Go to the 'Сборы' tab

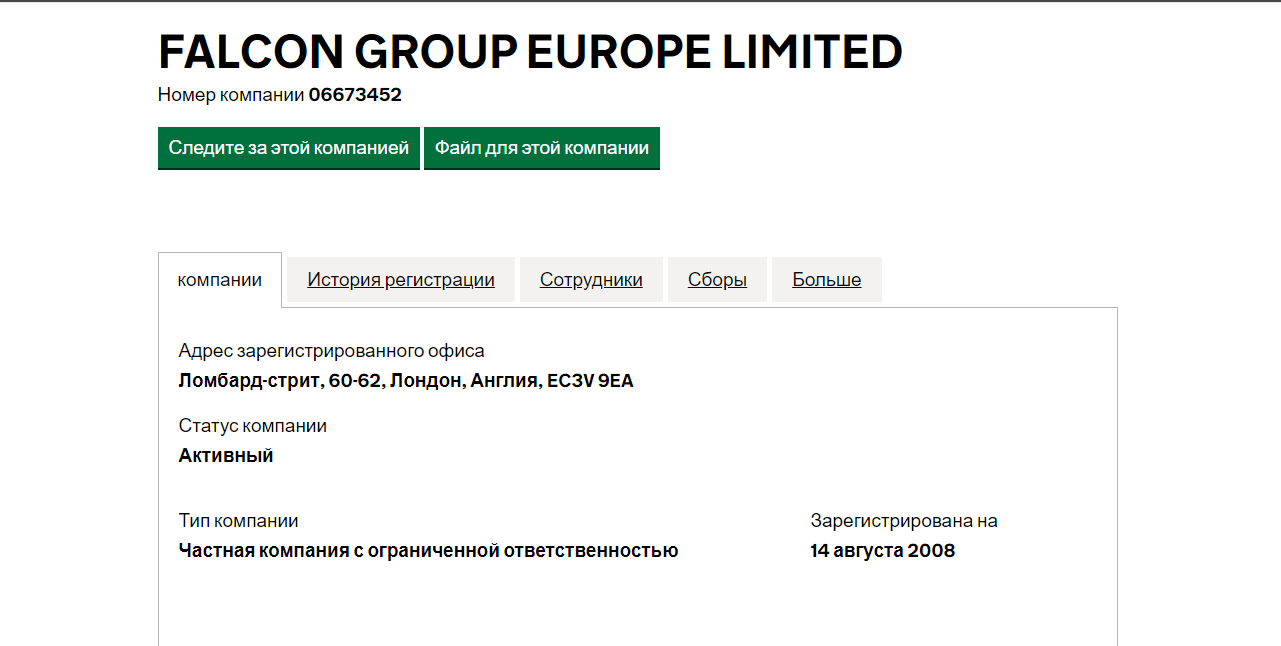(717, 280)
